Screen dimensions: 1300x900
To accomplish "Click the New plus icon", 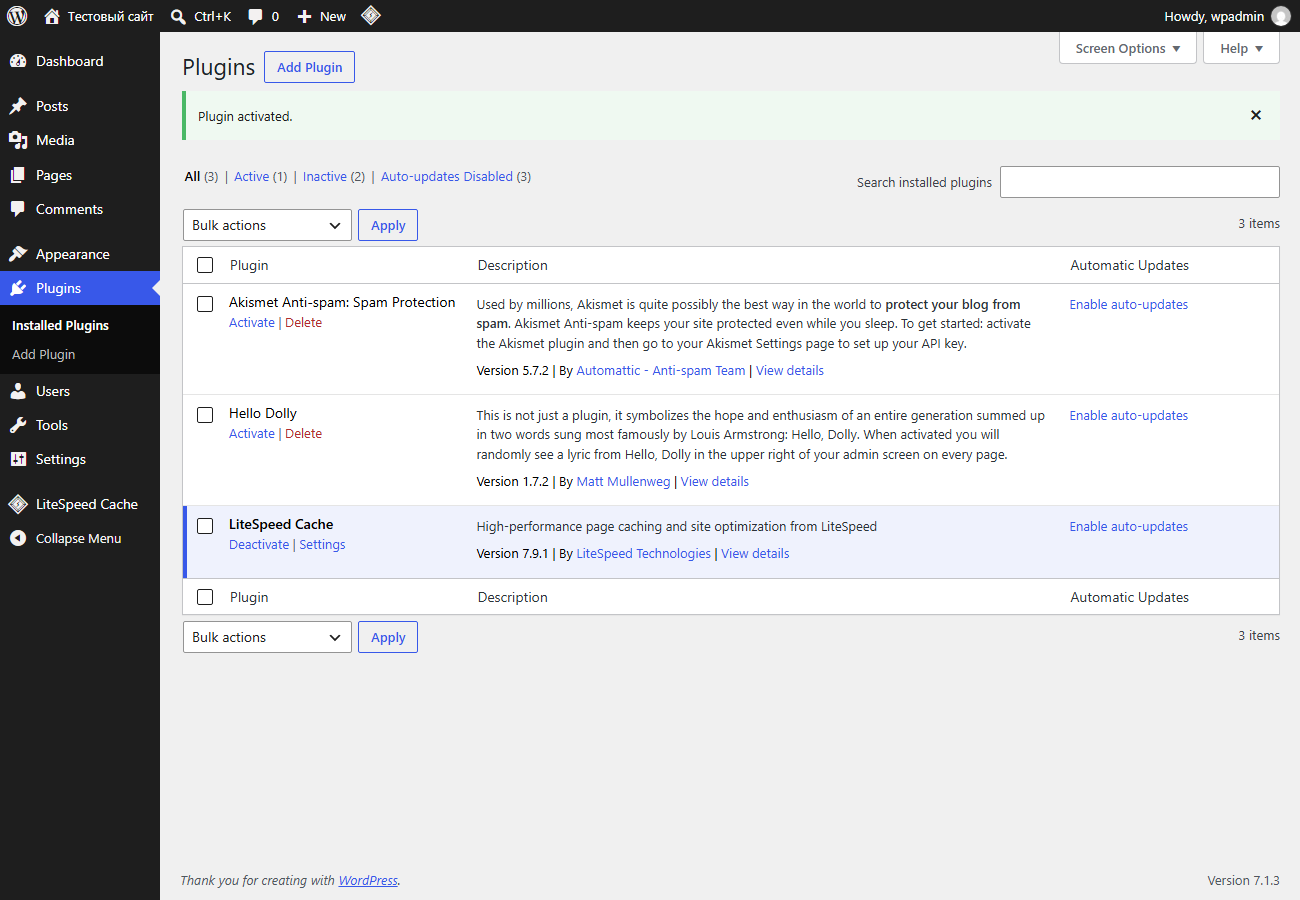I will coord(305,16).
